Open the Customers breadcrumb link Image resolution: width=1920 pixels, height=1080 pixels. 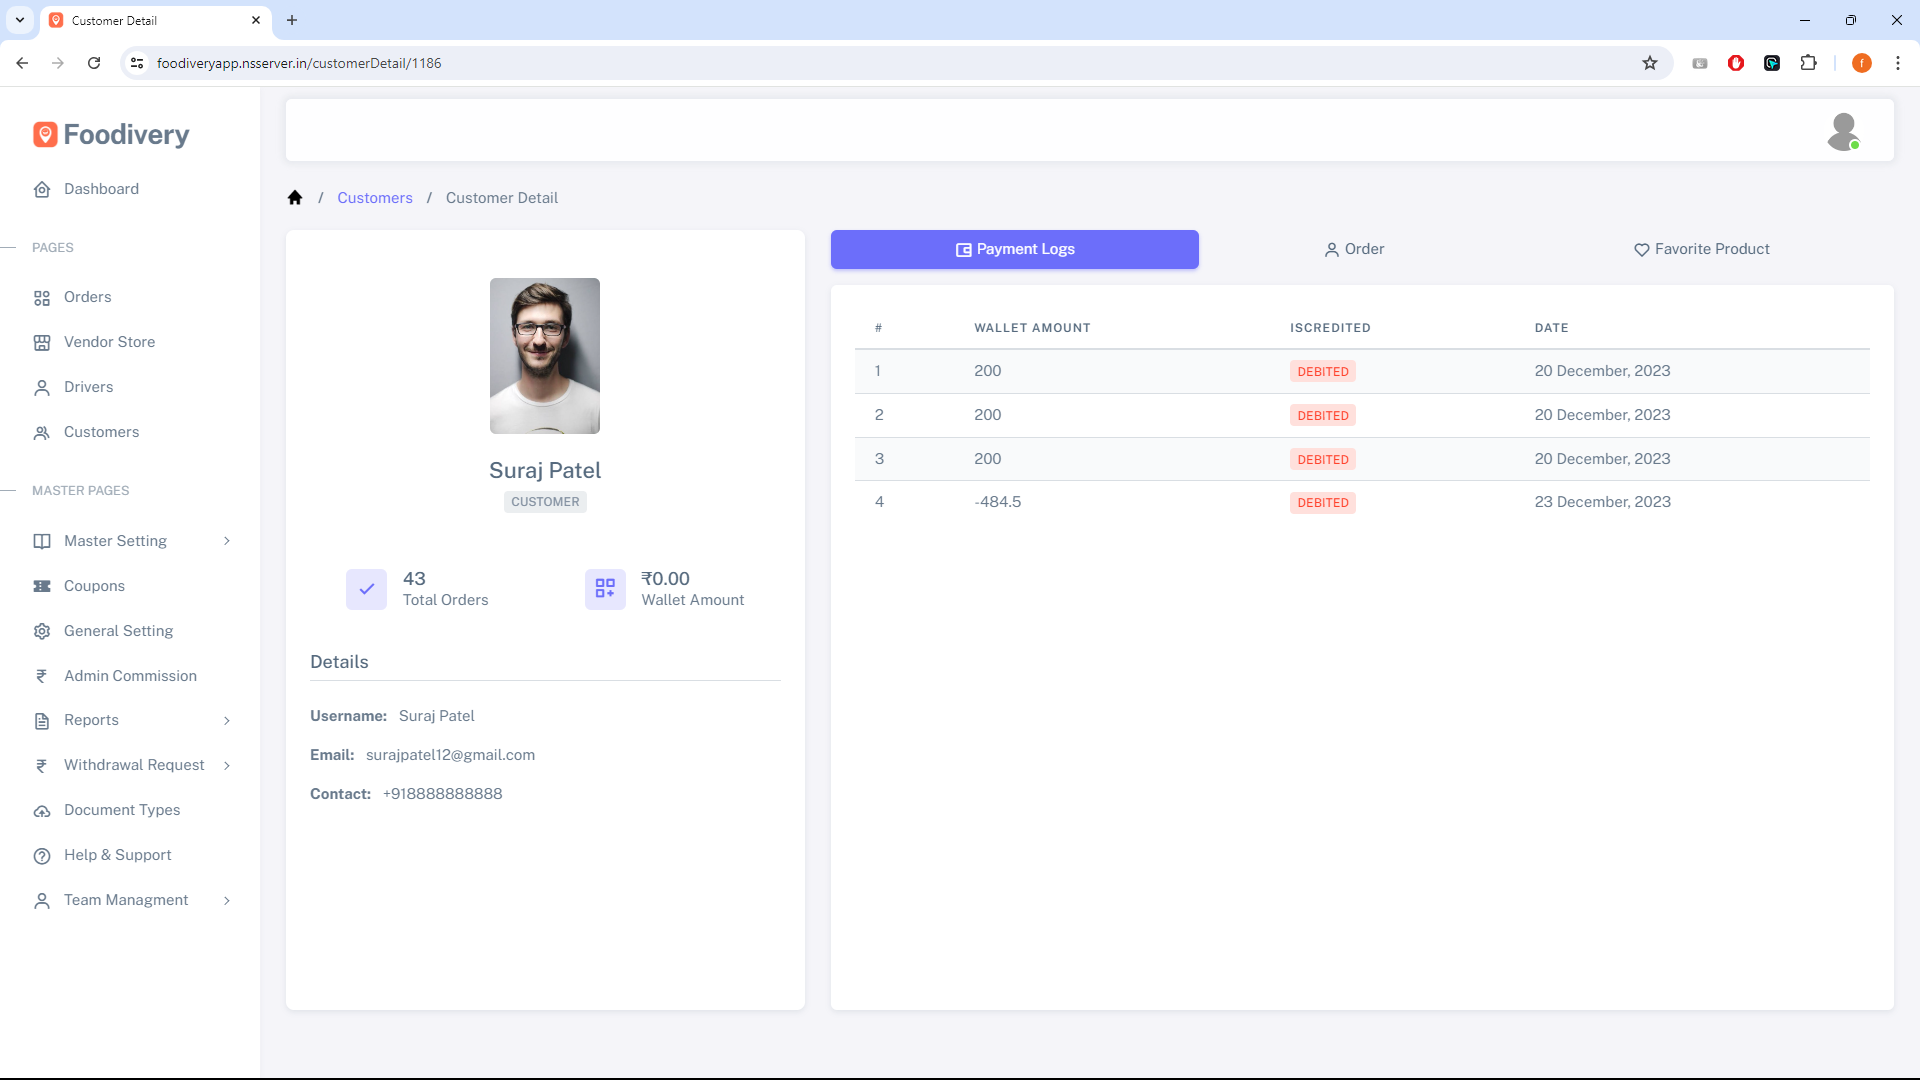[x=375, y=197]
